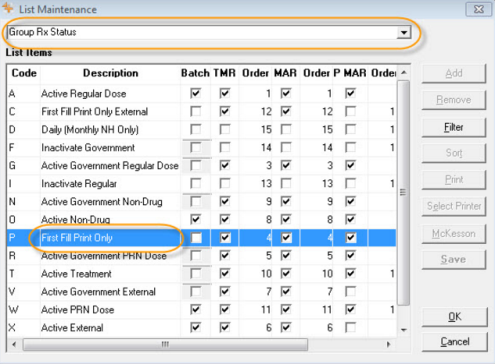Toggle TMR checkbox for Active Regular Dose
The image size is (495, 364).
225,93
